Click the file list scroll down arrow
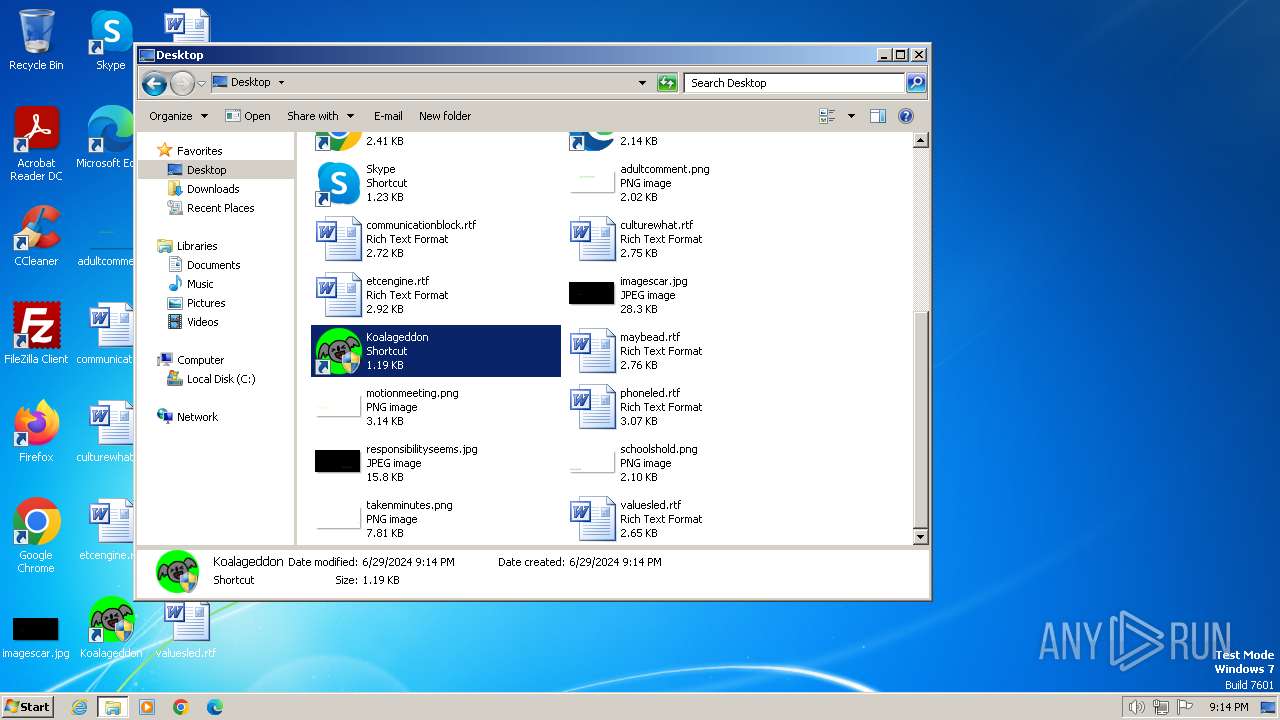 pyautogui.click(x=921, y=537)
